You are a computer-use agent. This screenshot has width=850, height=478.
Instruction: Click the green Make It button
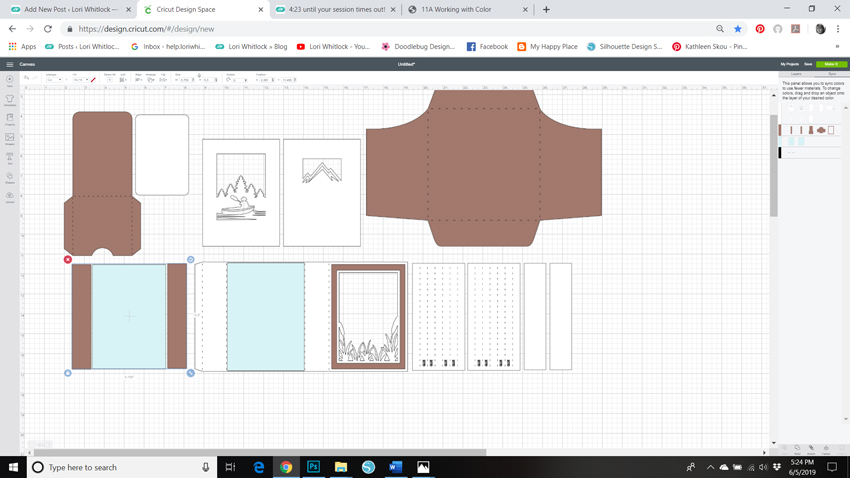coord(831,64)
